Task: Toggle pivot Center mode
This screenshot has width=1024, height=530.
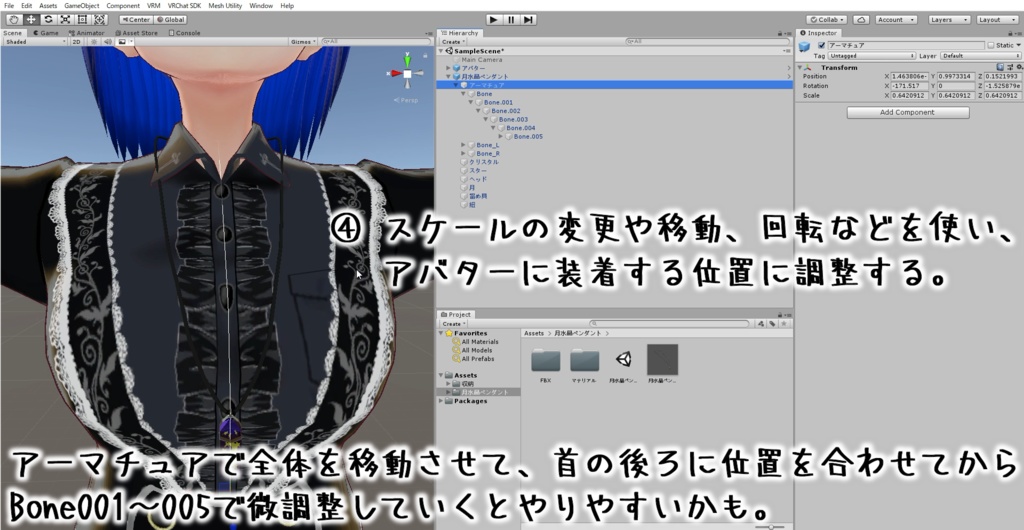Action: pos(136,20)
